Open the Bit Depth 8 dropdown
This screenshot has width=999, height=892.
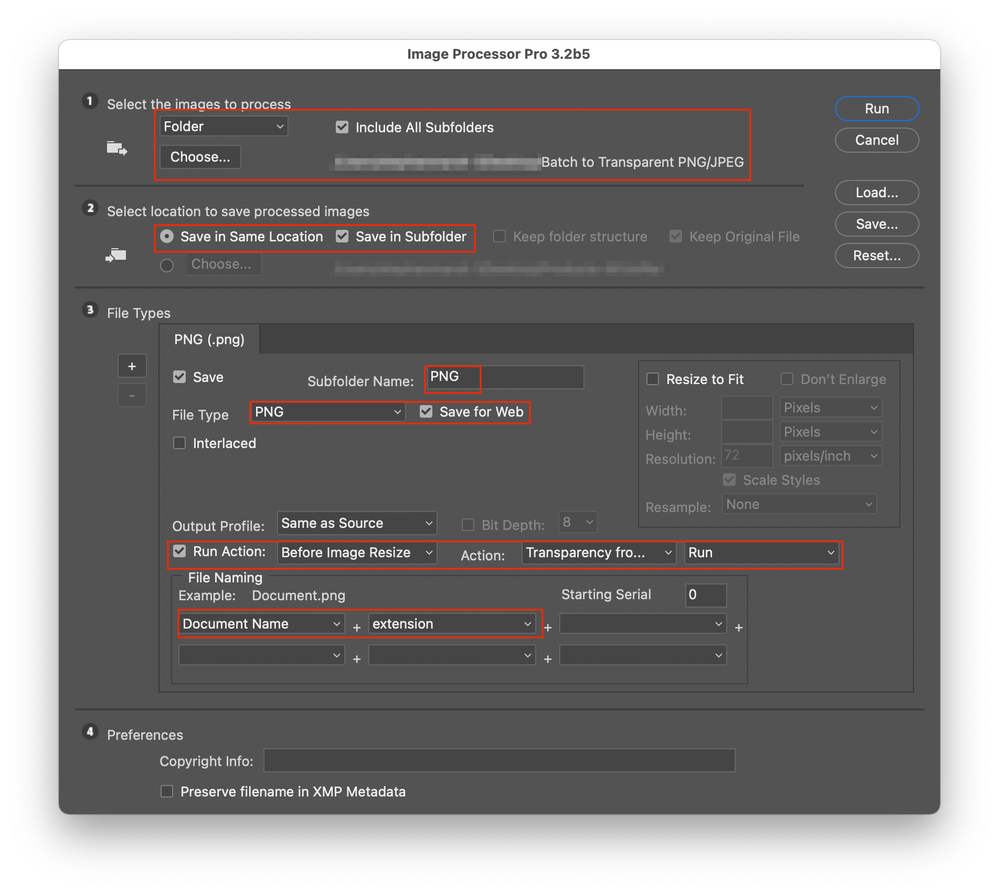pos(578,522)
